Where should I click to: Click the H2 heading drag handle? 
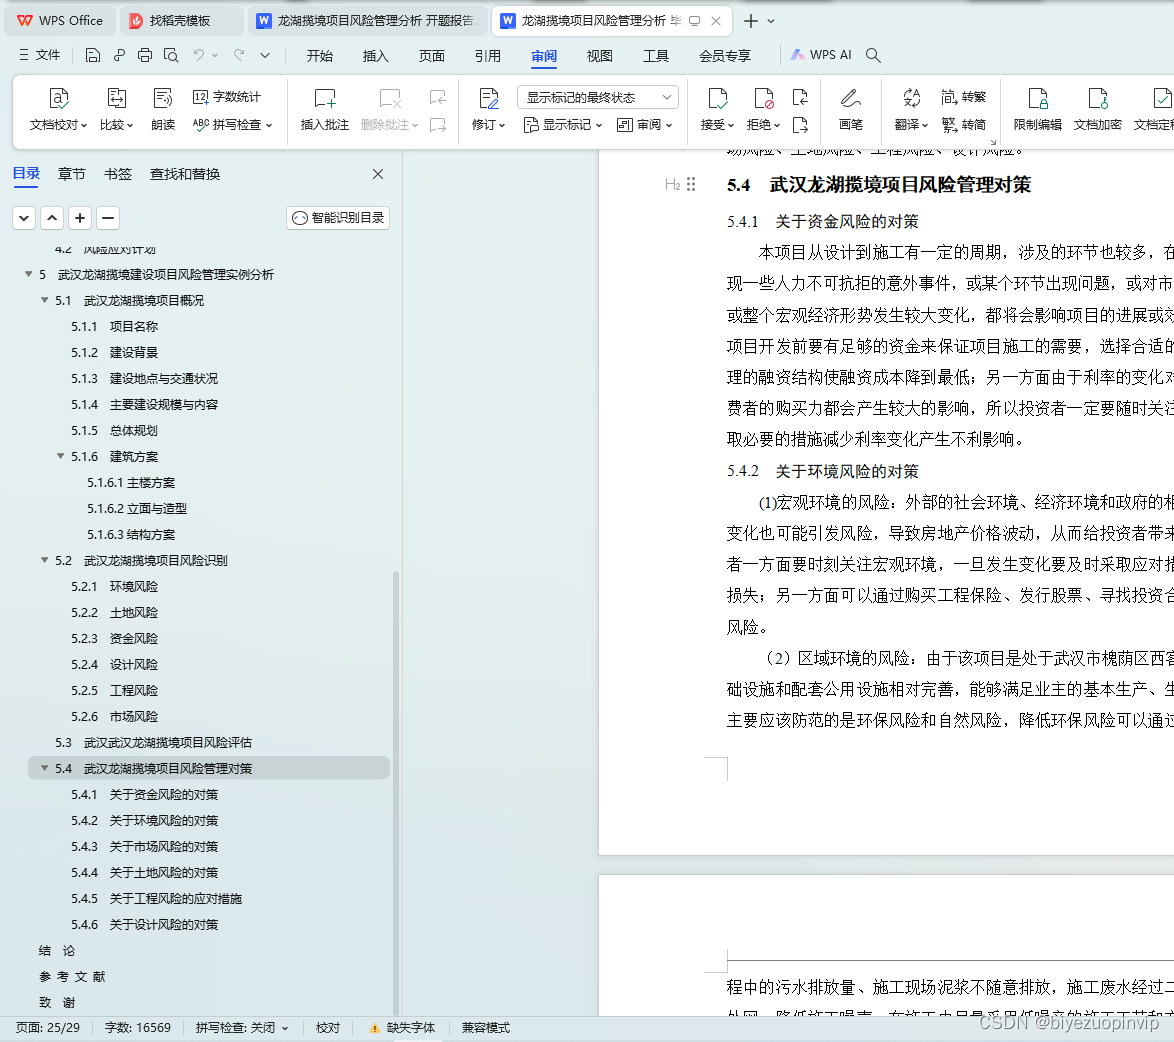(691, 184)
